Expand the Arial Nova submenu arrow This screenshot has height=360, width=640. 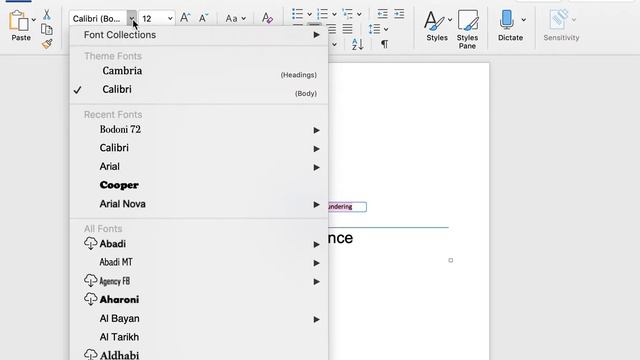(x=316, y=204)
